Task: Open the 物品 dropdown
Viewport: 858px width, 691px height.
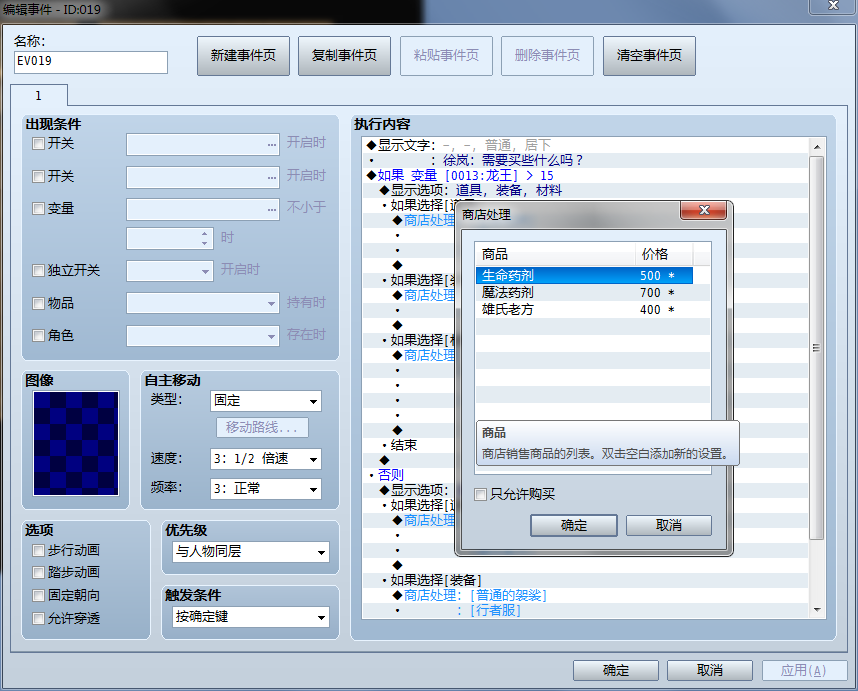Action: tap(203, 303)
